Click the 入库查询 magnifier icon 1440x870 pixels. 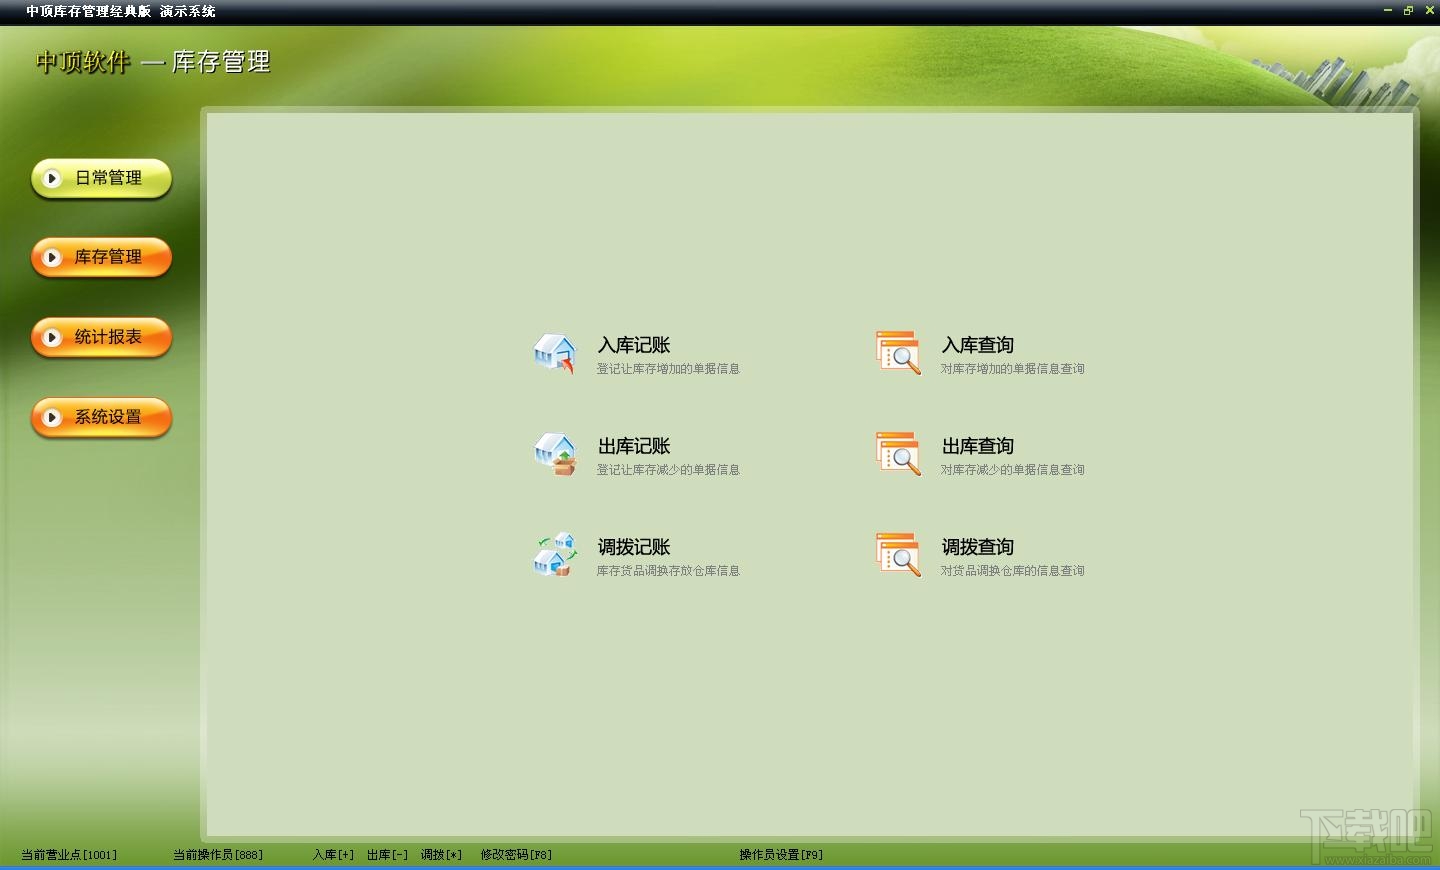pyautogui.click(x=897, y=354)
